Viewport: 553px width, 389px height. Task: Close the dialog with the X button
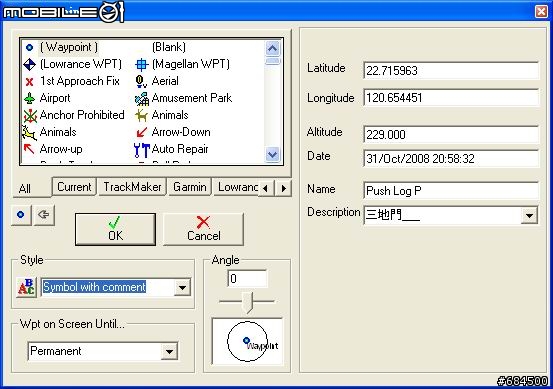click(x=541, y=11)
